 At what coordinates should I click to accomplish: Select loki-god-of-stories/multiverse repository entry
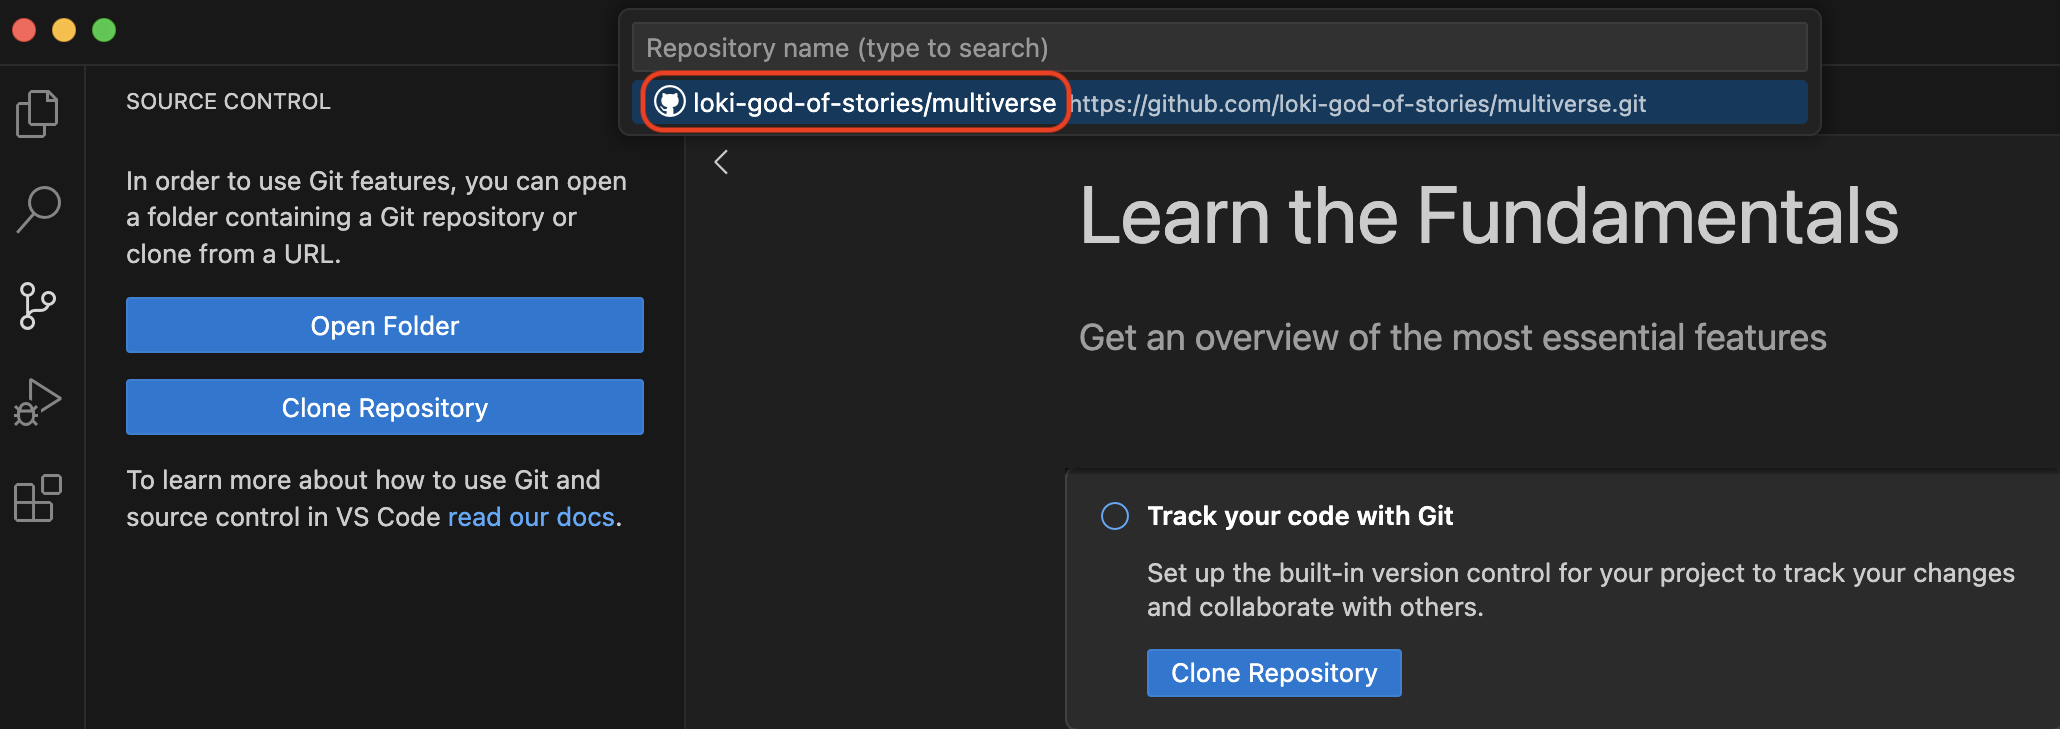(874, 102)
